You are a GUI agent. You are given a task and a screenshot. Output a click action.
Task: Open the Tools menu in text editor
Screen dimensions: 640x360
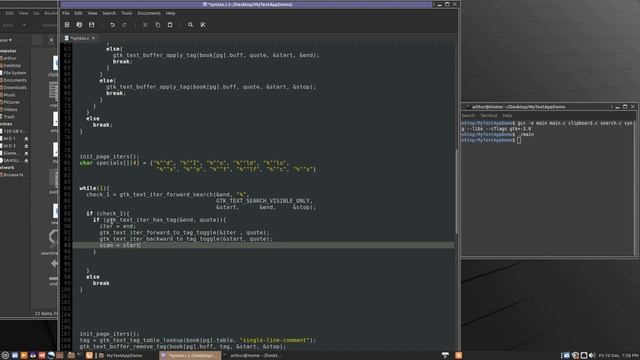pyautogui.click(x=127, y=13)
